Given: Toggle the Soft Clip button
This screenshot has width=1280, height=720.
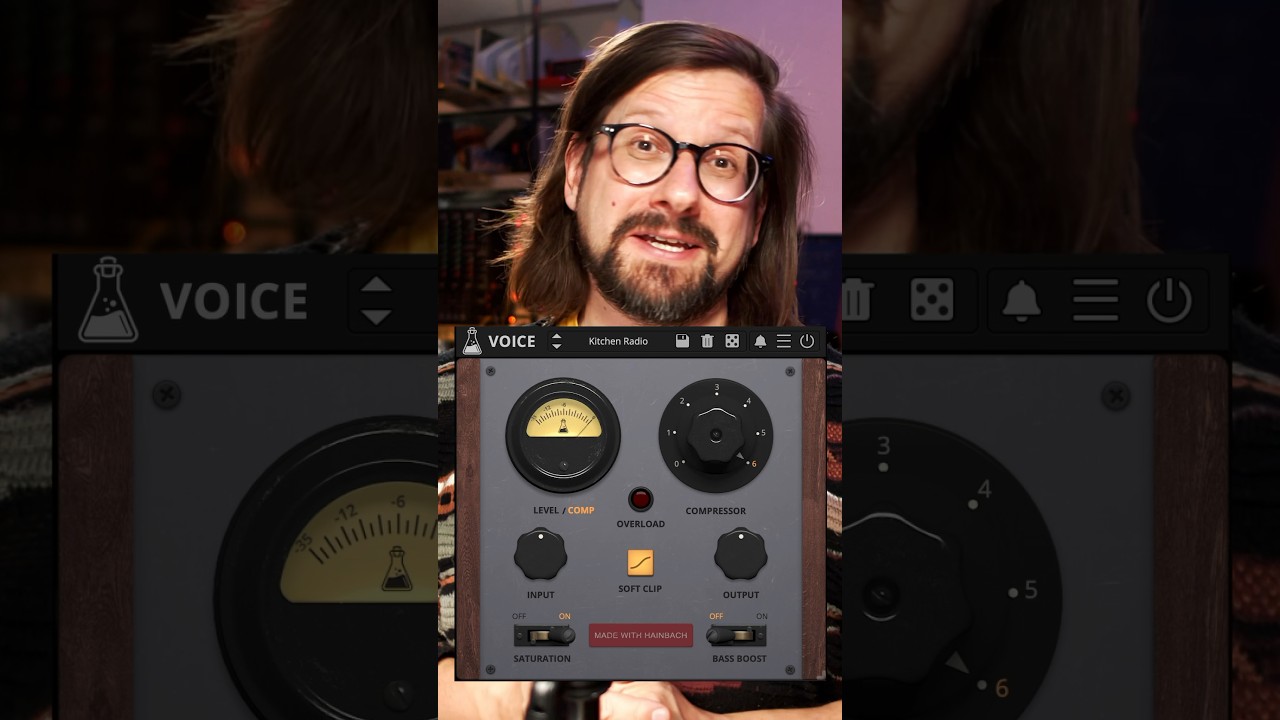Looking at the screenshot, I should (640, 562).
